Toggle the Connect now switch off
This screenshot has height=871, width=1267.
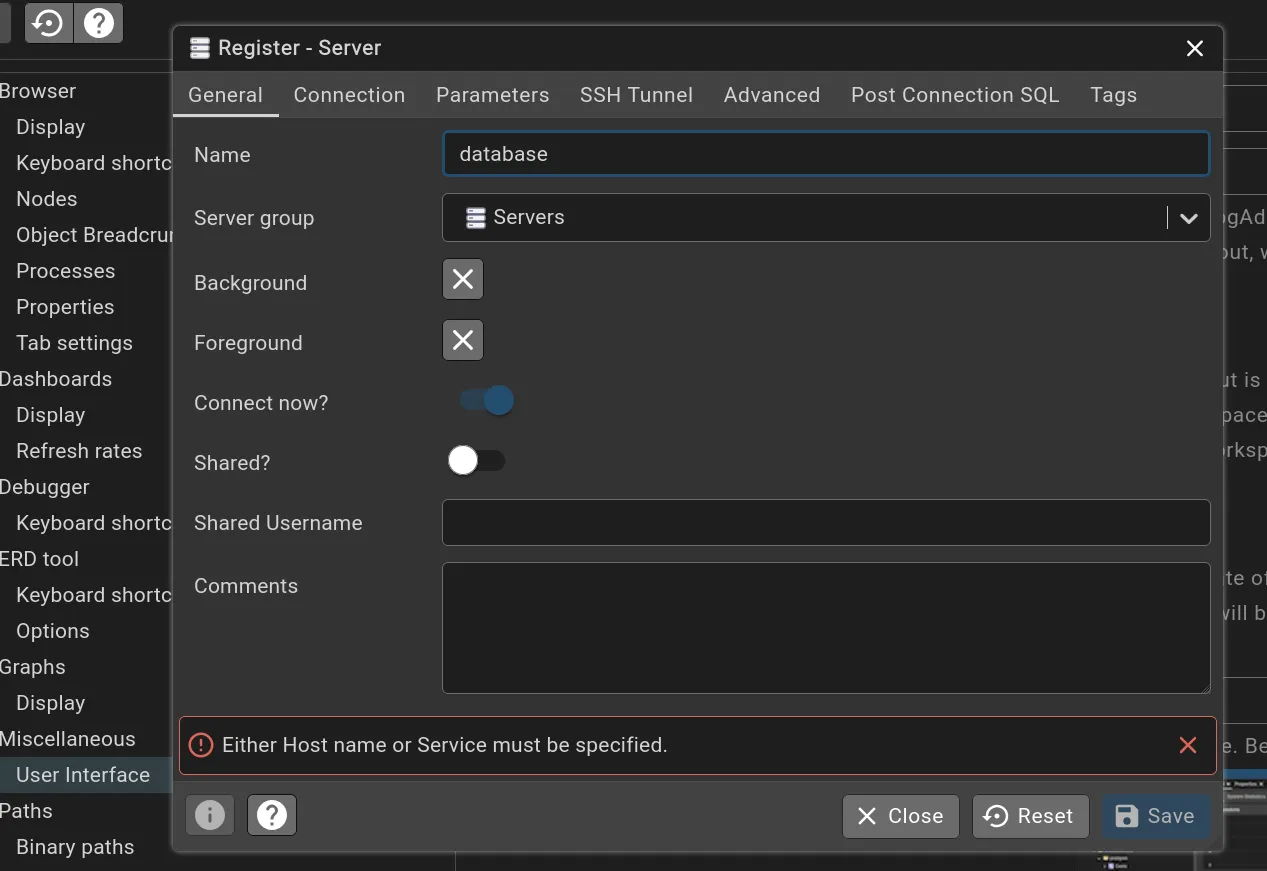tap(486, 401)
